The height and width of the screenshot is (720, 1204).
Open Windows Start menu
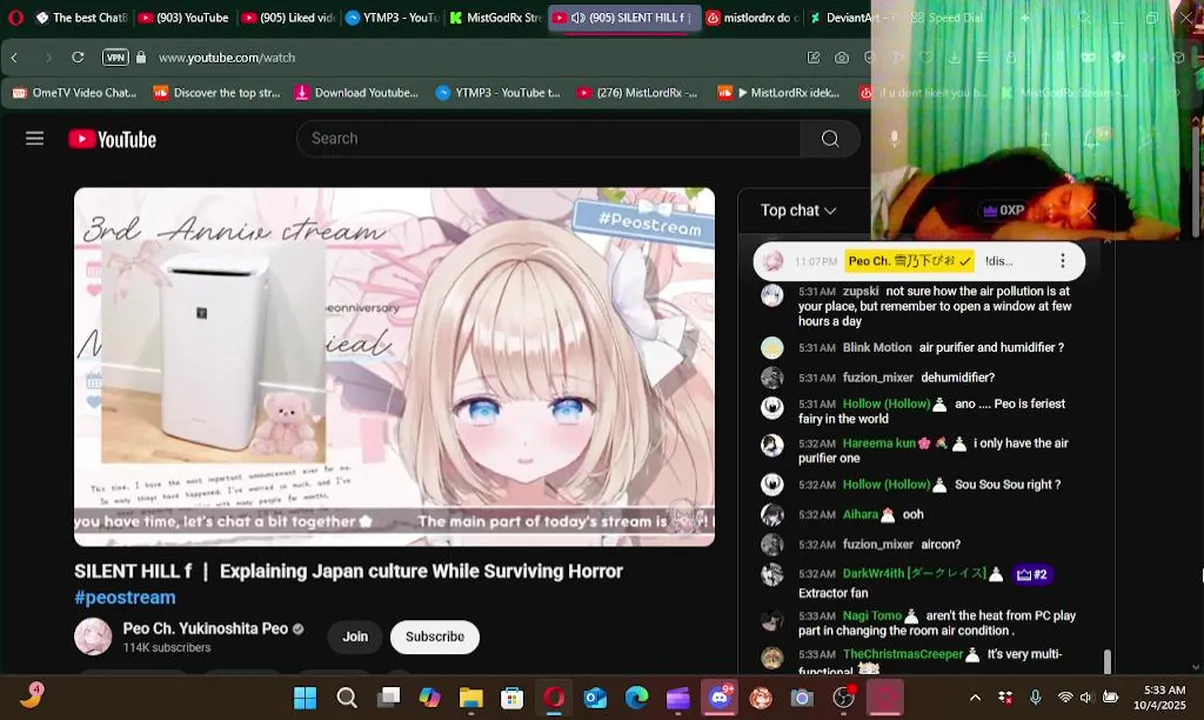tap(305, 697)
